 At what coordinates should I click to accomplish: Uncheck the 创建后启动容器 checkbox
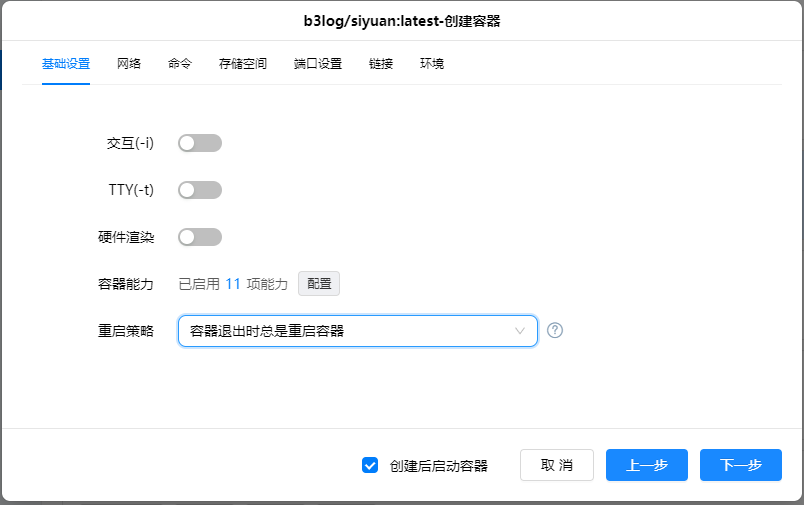(x=370, y=465)
